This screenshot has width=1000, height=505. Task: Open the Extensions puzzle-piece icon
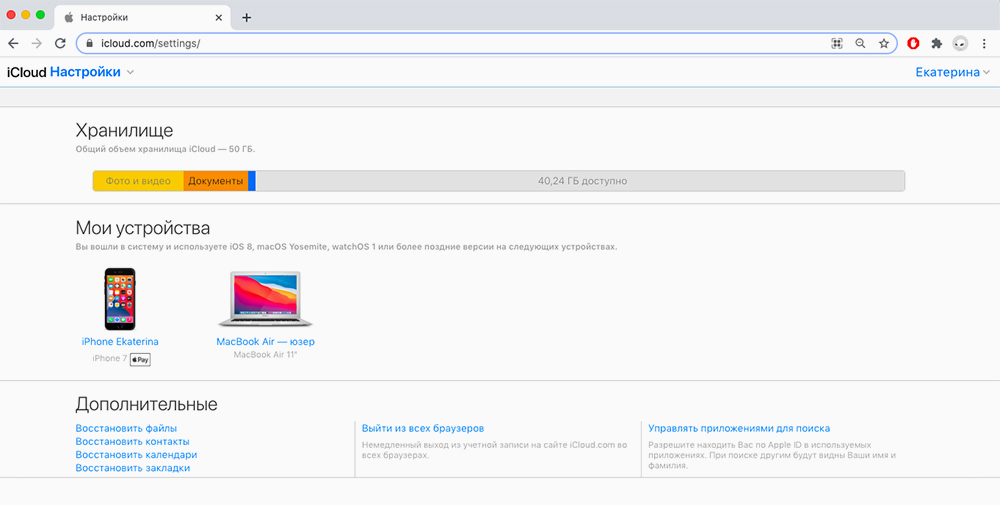[936, 43]
